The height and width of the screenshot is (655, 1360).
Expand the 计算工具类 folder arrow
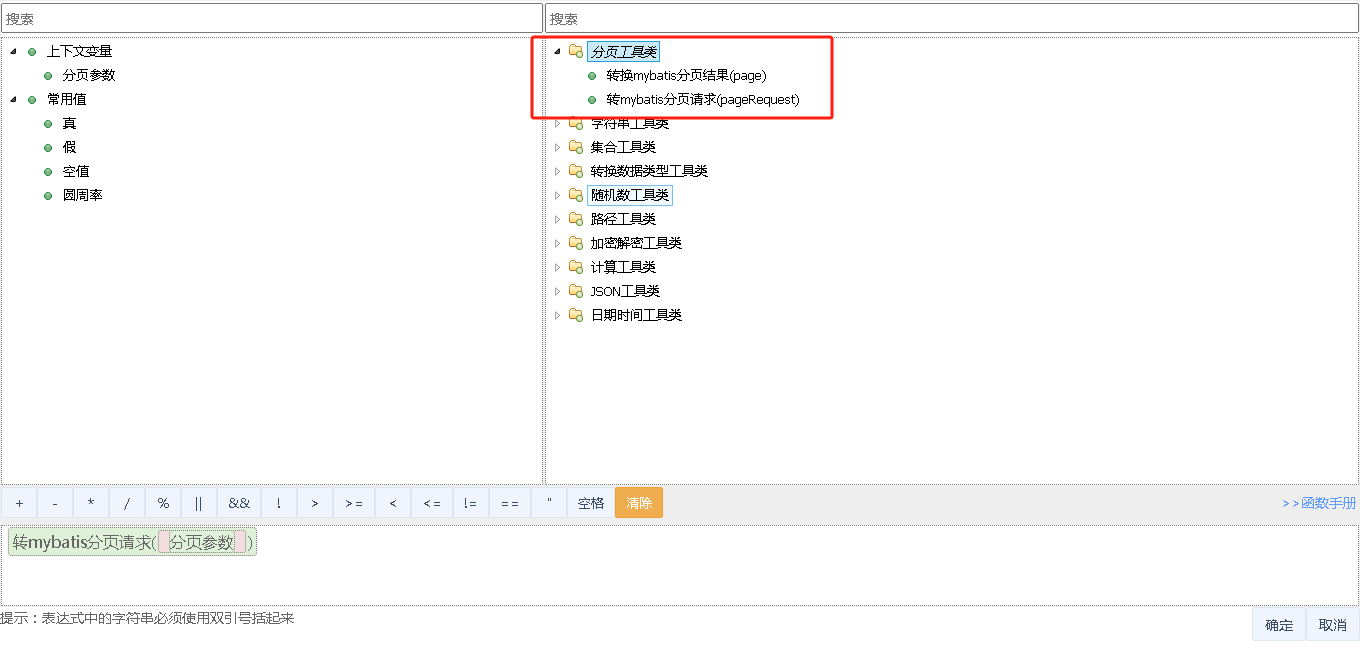[x=558, y=267]
